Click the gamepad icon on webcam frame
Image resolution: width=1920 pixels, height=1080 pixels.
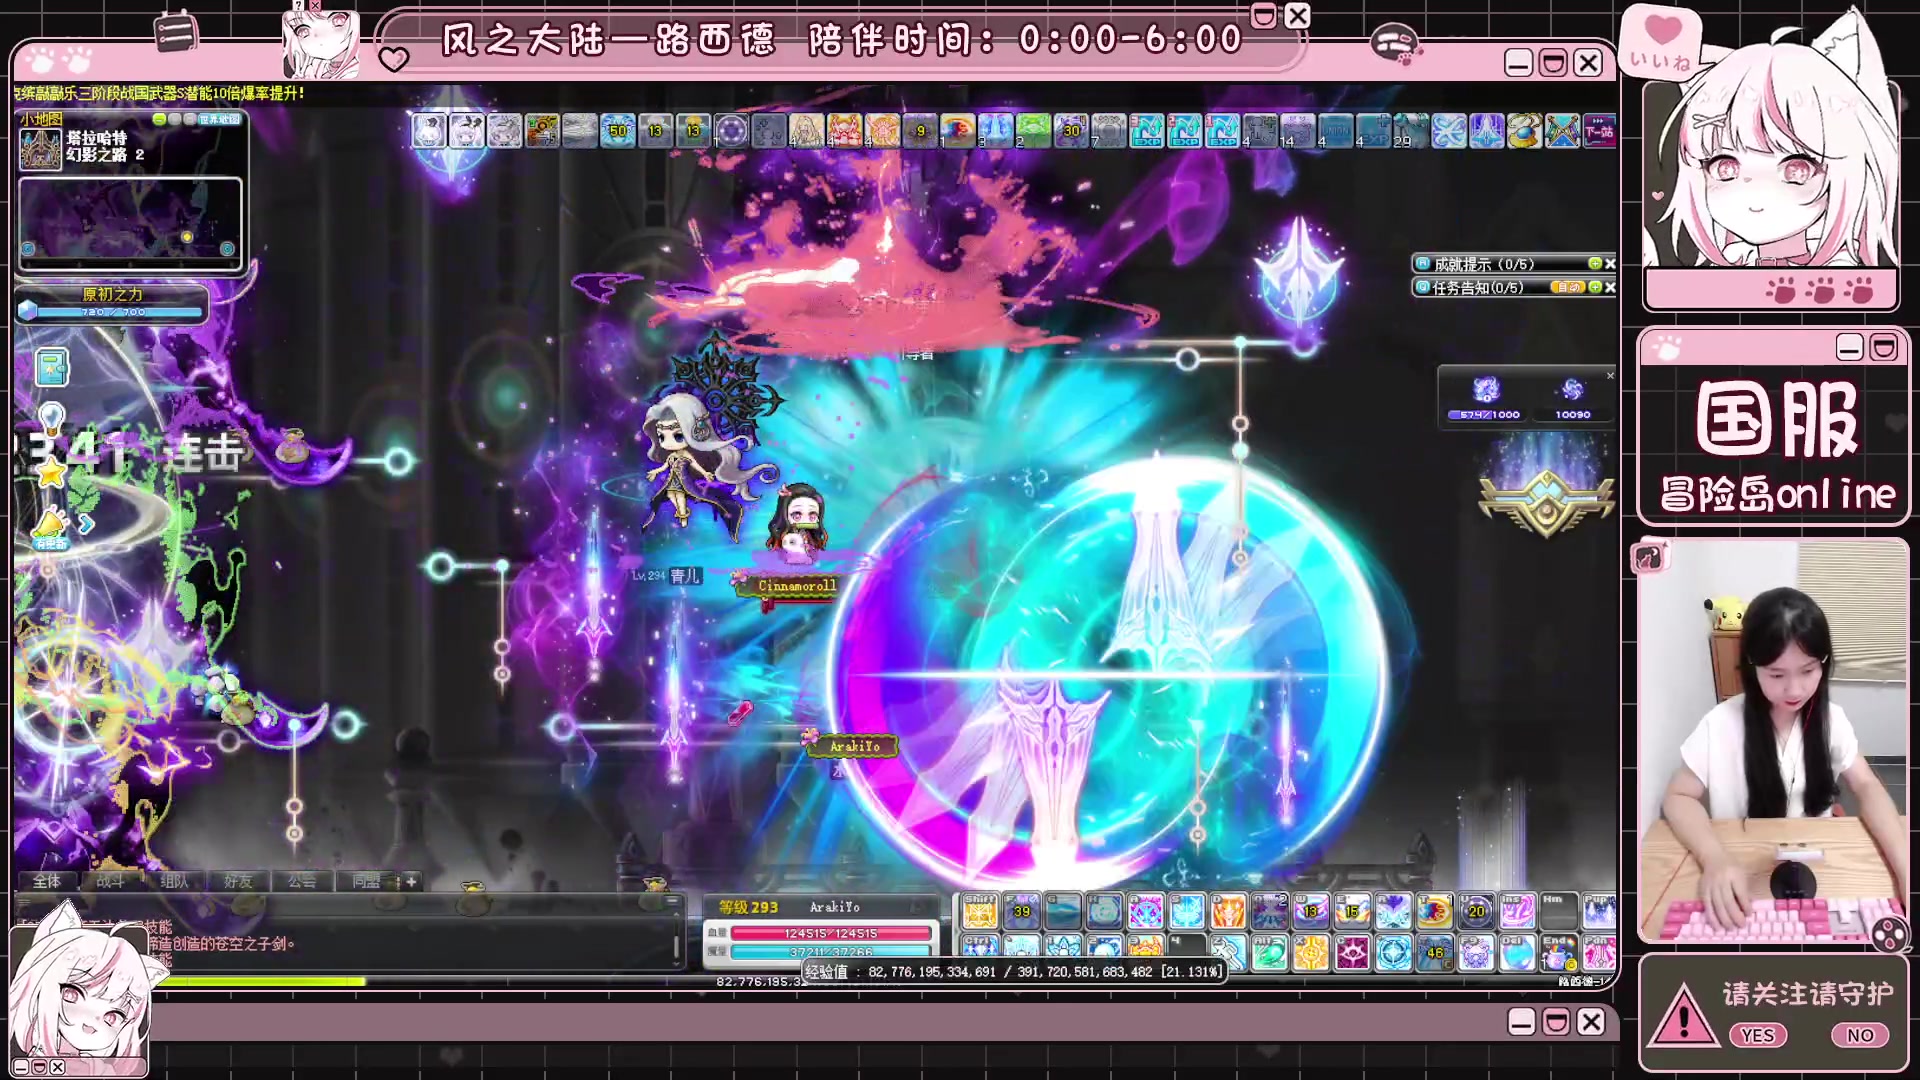pos(1888,934)
